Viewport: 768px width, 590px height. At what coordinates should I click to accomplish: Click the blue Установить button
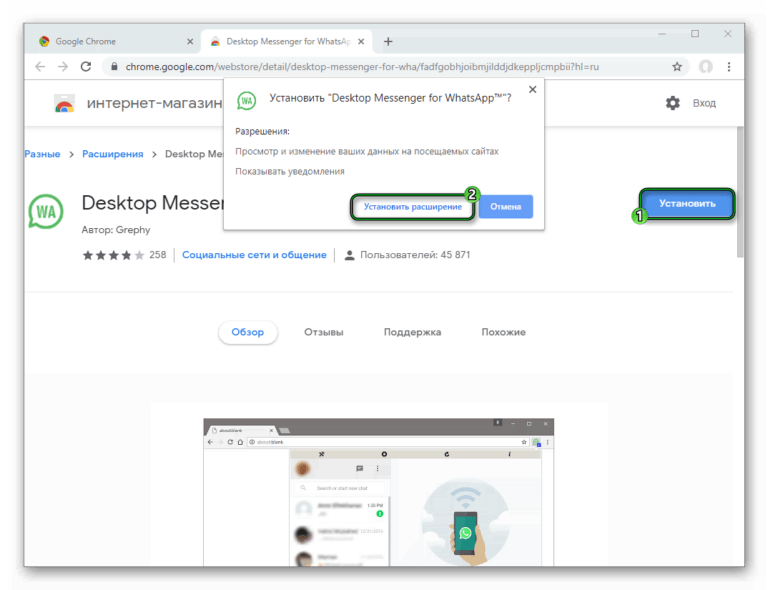point(687,204)
